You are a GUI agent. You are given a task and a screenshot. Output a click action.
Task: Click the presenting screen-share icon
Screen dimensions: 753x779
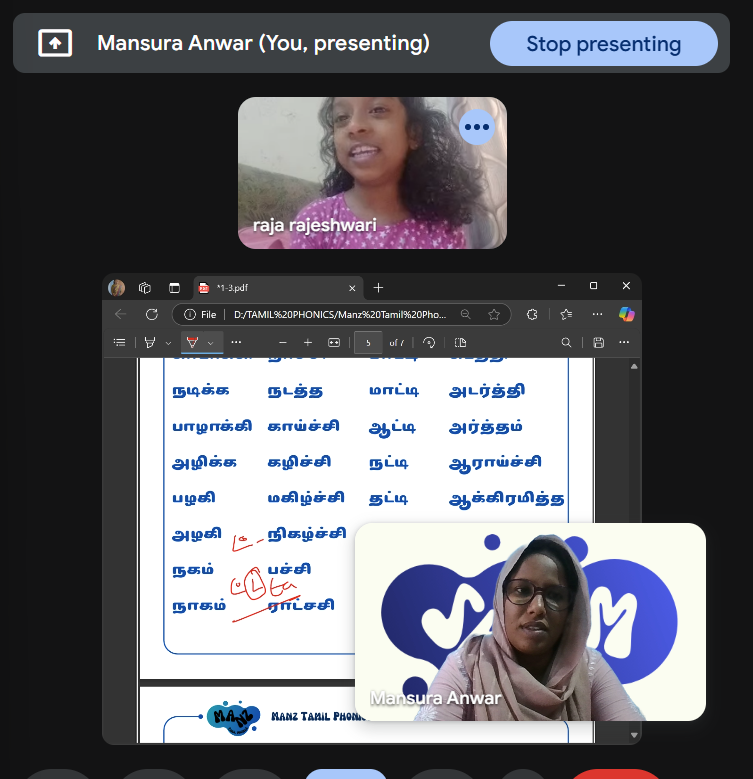pyautogui.click(x=55, y=43)
